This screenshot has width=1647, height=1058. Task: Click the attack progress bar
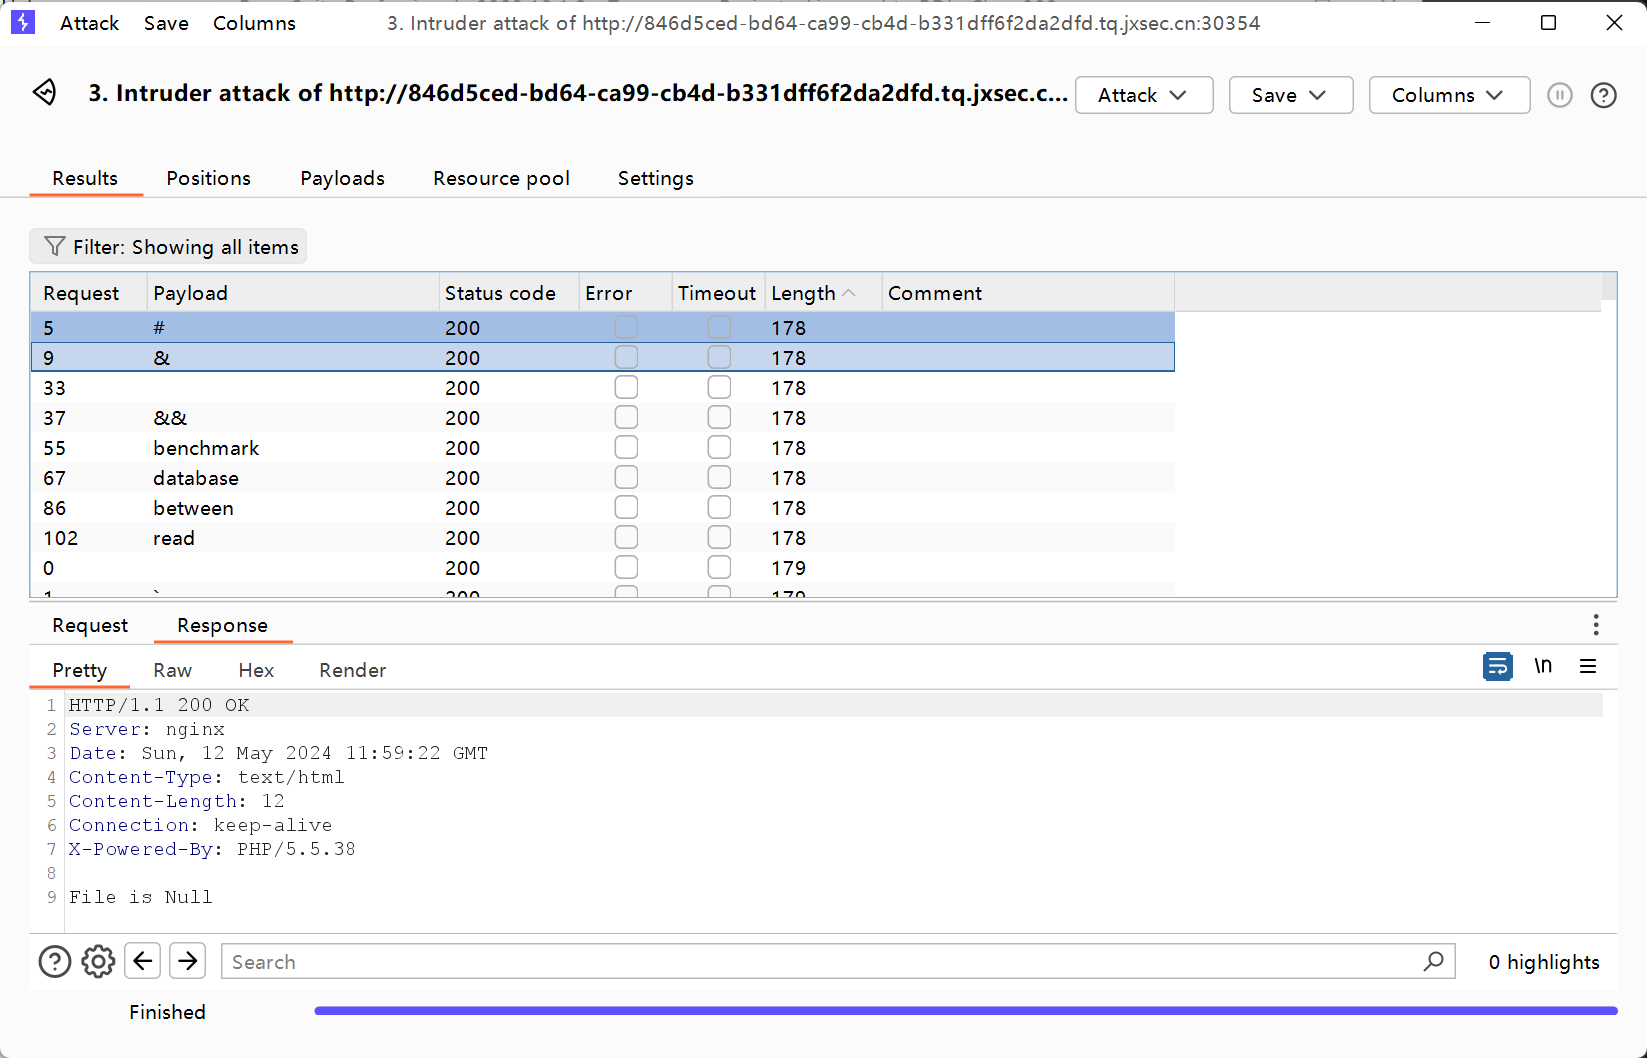[965, 1011]
